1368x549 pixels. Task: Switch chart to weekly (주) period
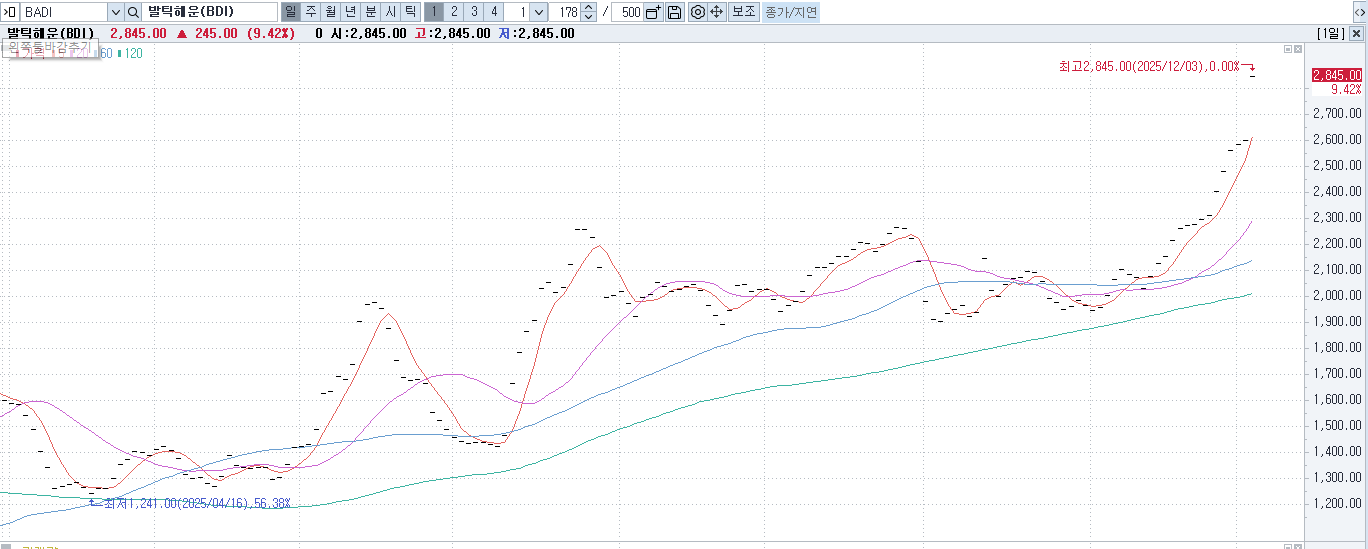pyautogui.click(x=310, y=12)
